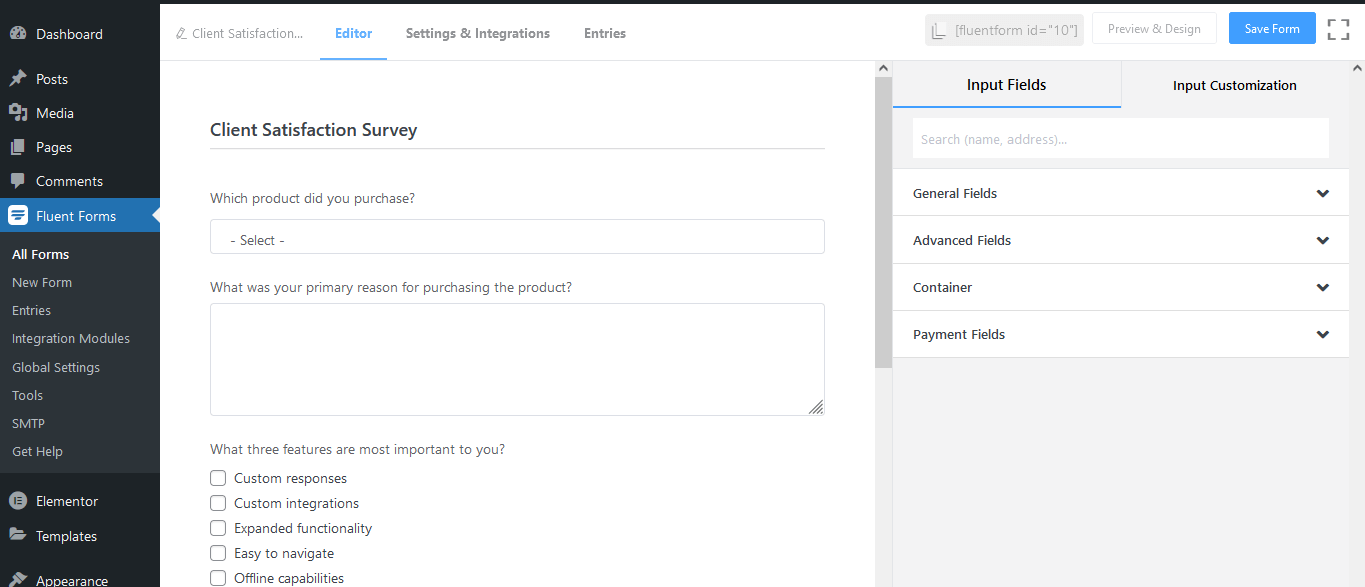The height and width of the screenshot is (587, 1365).
Task: Click the form editor scrollbar thumb
Action: coord(883,222)
